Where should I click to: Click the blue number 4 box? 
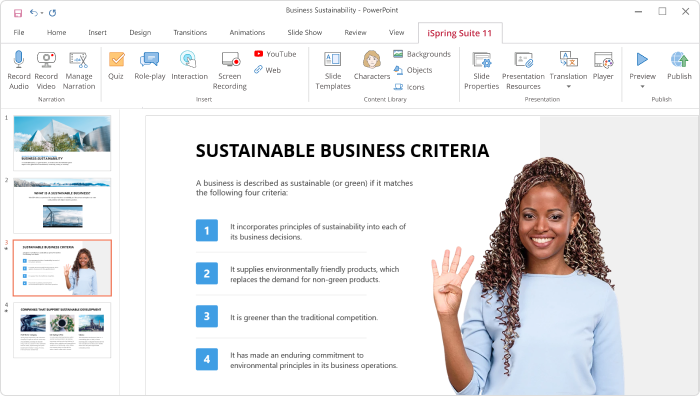(x=207, y=359)
